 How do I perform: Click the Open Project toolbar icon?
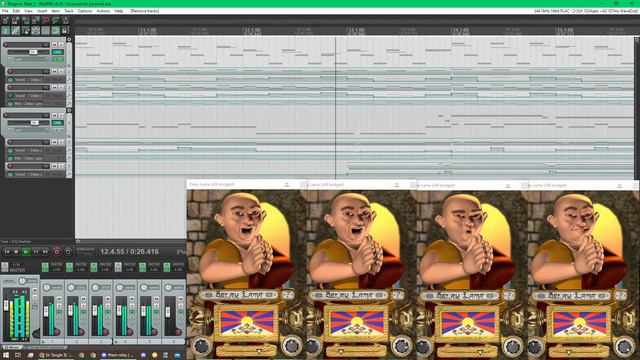pos(16,20)
